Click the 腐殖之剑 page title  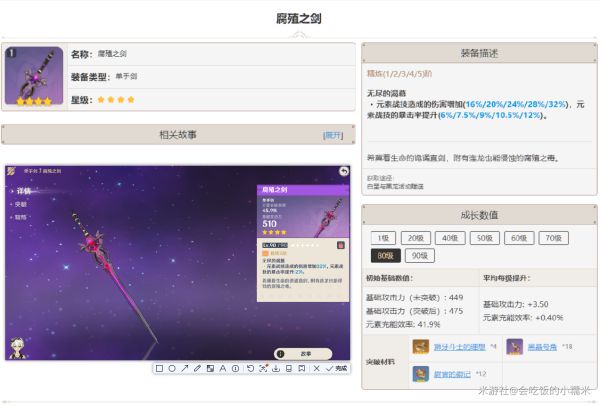coord(299,18)
